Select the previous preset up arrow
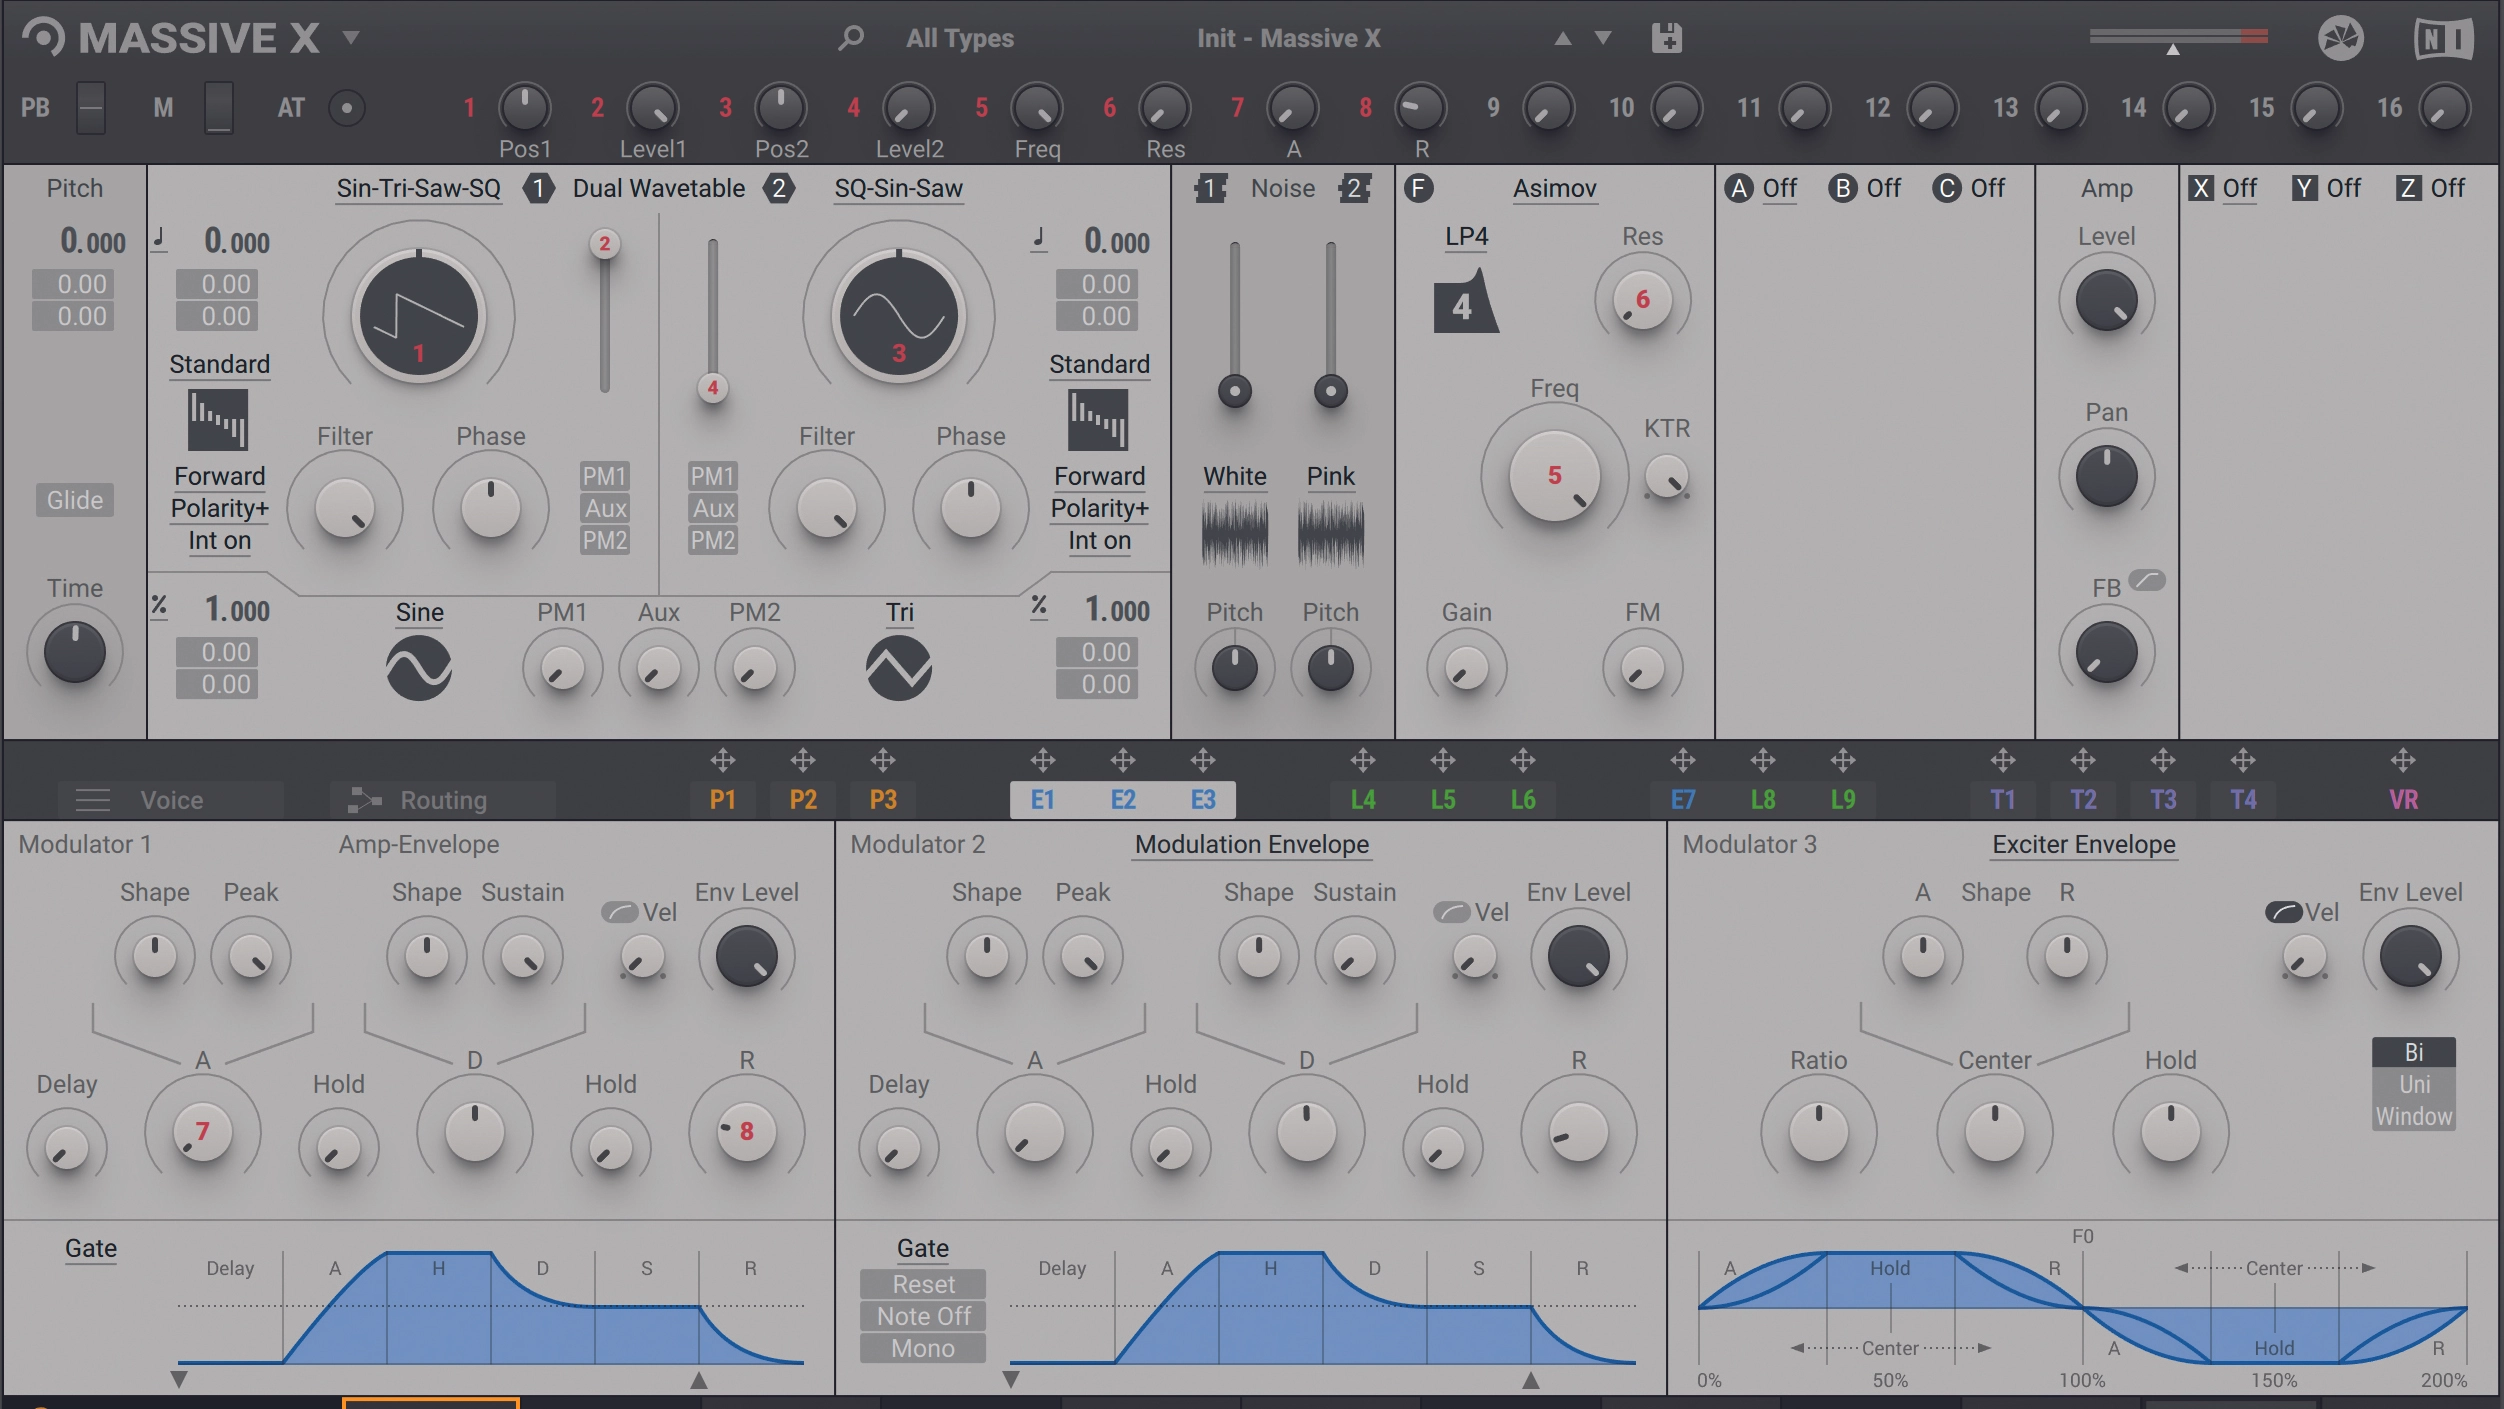2504x1409 pixels. 1562,38
